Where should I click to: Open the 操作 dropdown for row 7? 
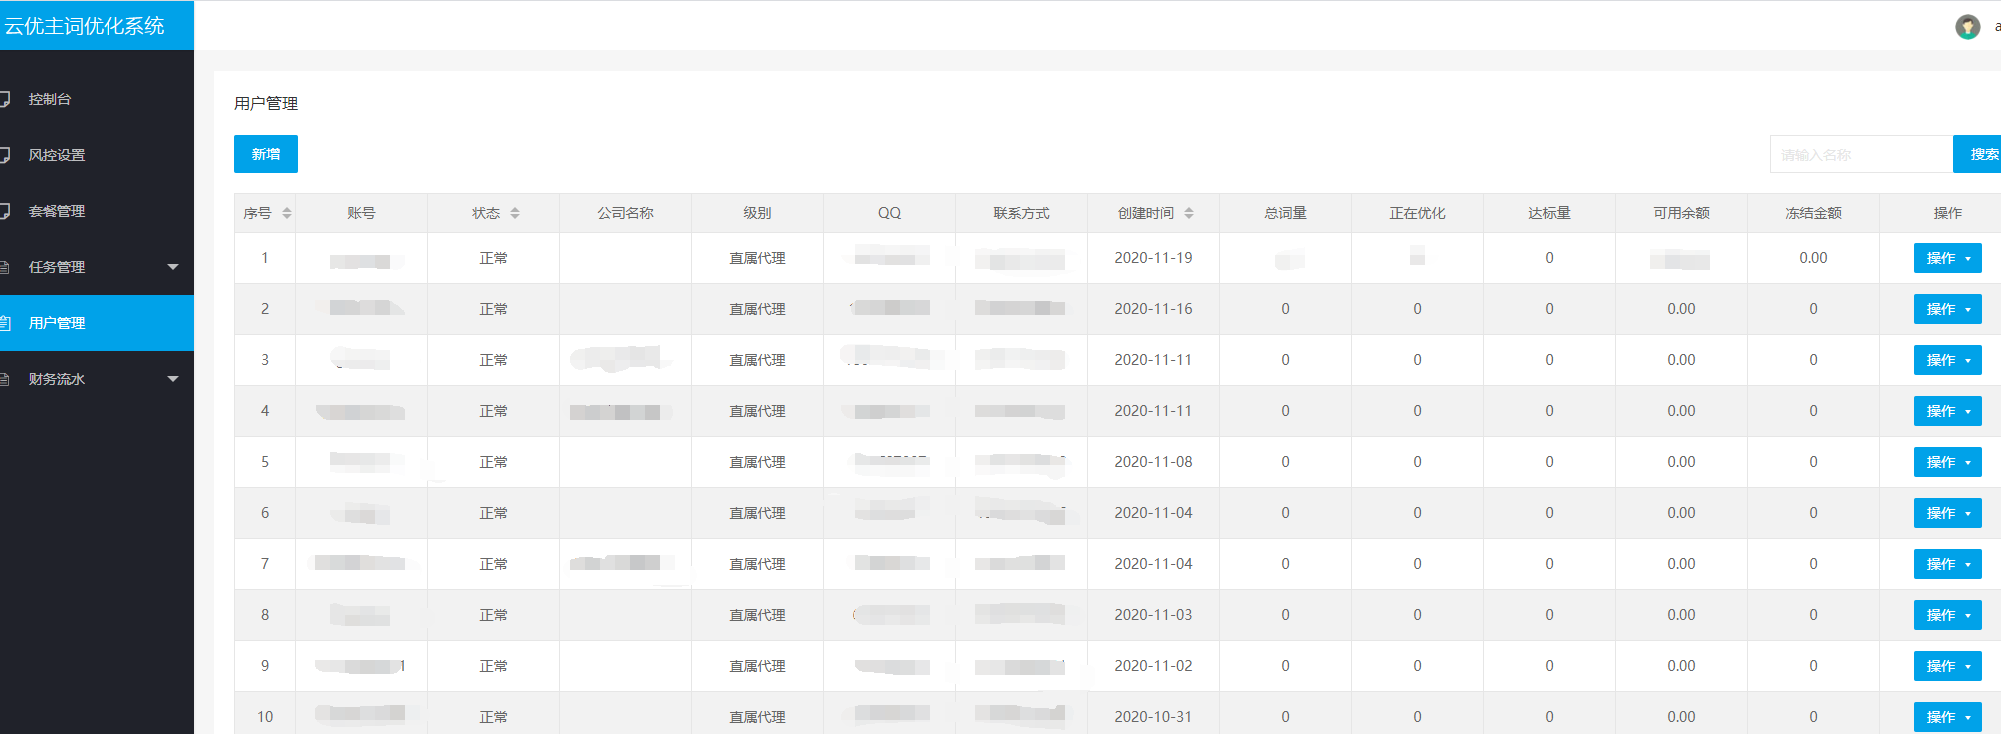pyautogui.click(x=1948, y=564)
